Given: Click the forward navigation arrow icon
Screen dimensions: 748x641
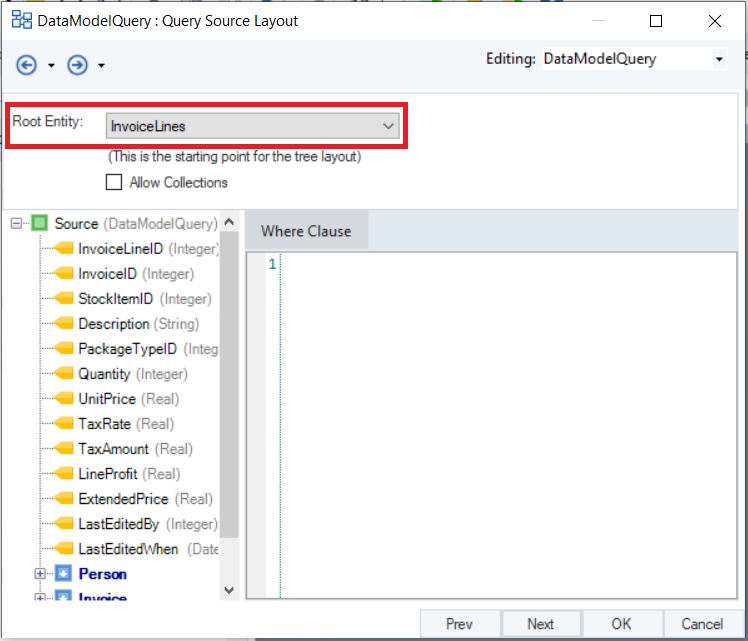Looking at the screenshot, I should (x=77, y=65).
